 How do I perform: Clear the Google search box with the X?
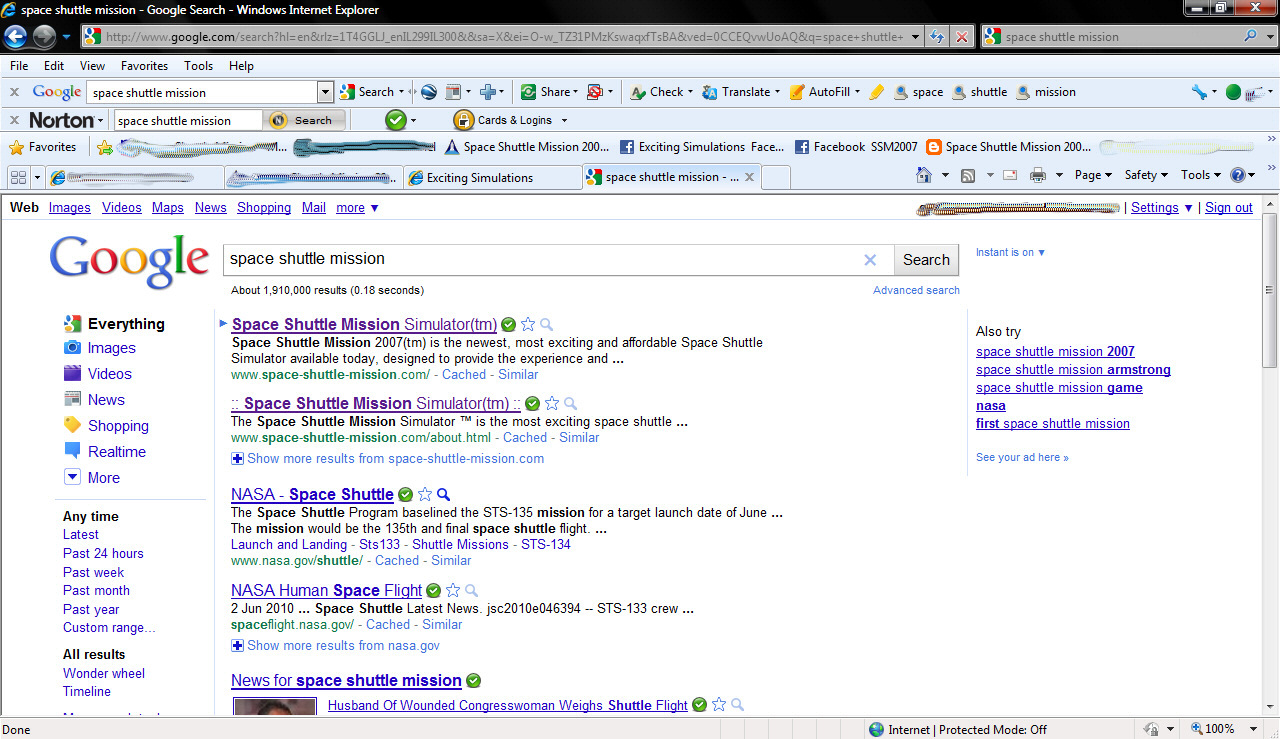870,260
